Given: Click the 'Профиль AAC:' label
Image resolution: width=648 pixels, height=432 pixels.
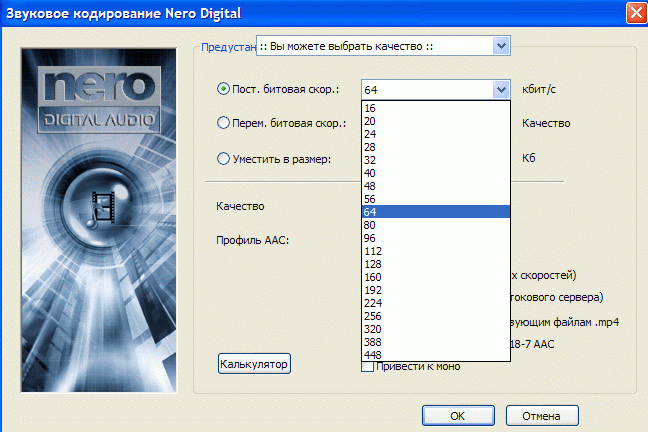Looking at the screenshot, I should pyautogui.click(x=253, y=240).
